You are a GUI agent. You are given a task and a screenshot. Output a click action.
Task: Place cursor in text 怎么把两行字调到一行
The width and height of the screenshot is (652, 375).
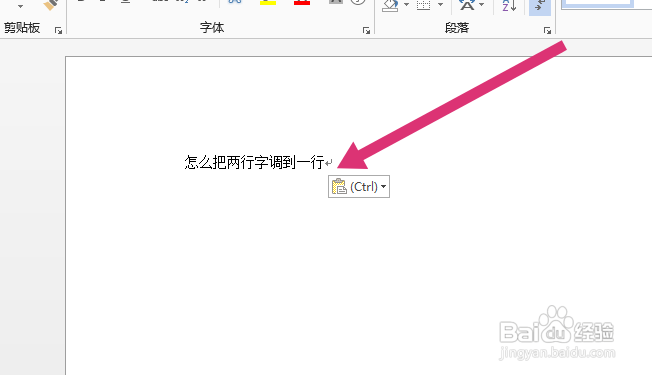tap(254, 162)
